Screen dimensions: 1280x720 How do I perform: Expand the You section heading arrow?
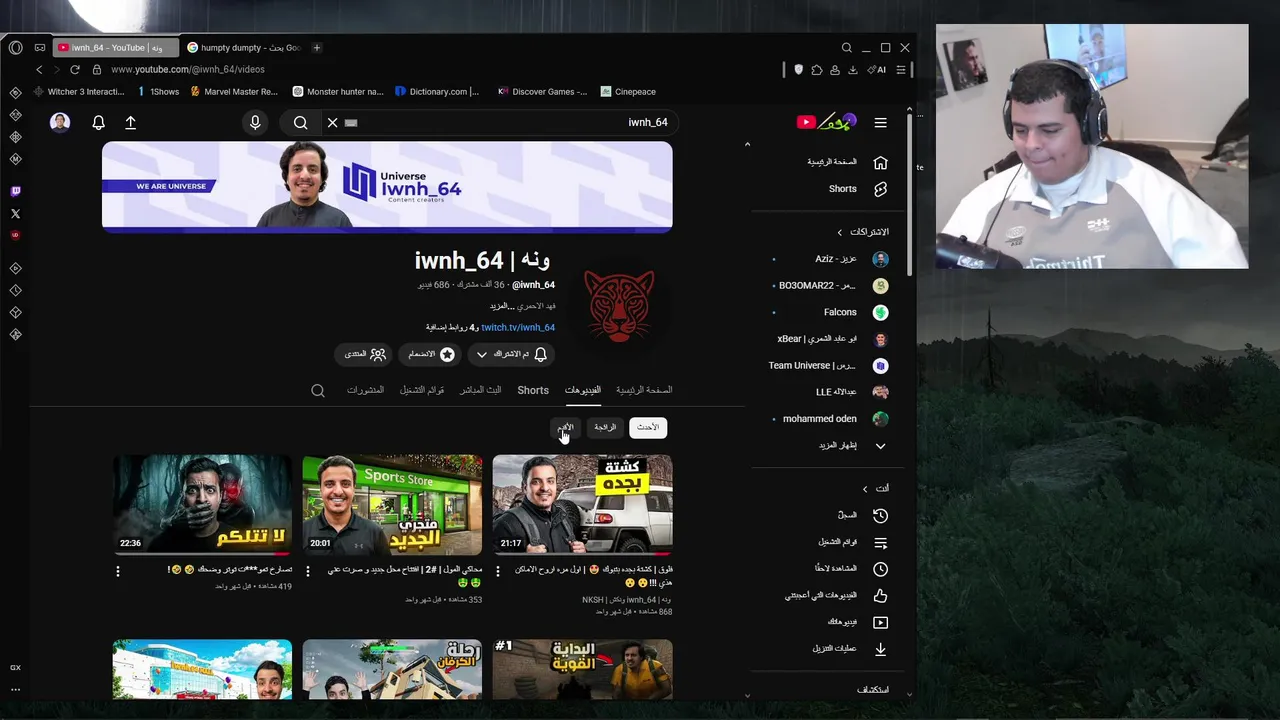865,488
